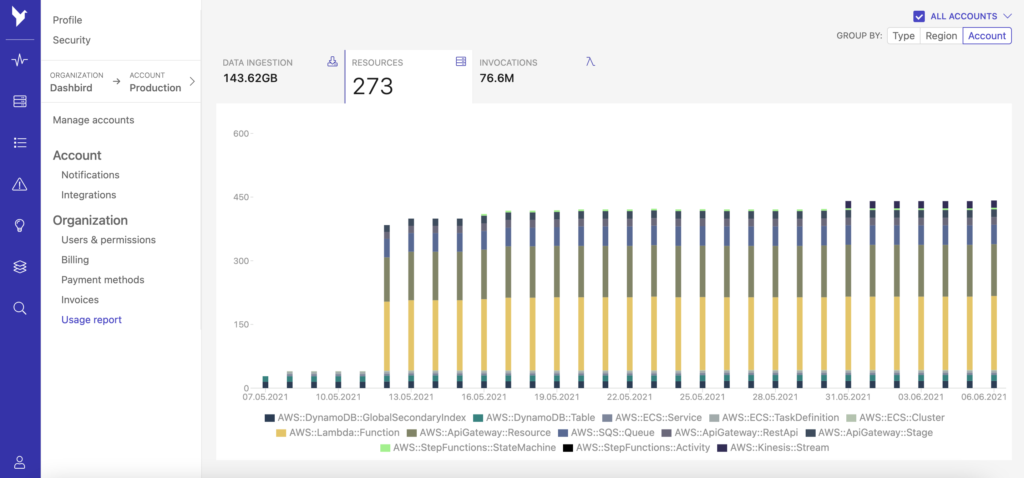Open the alerts warning triangle icon
Viewport: 1024px width, 478px height.
(x=19, y=184)
